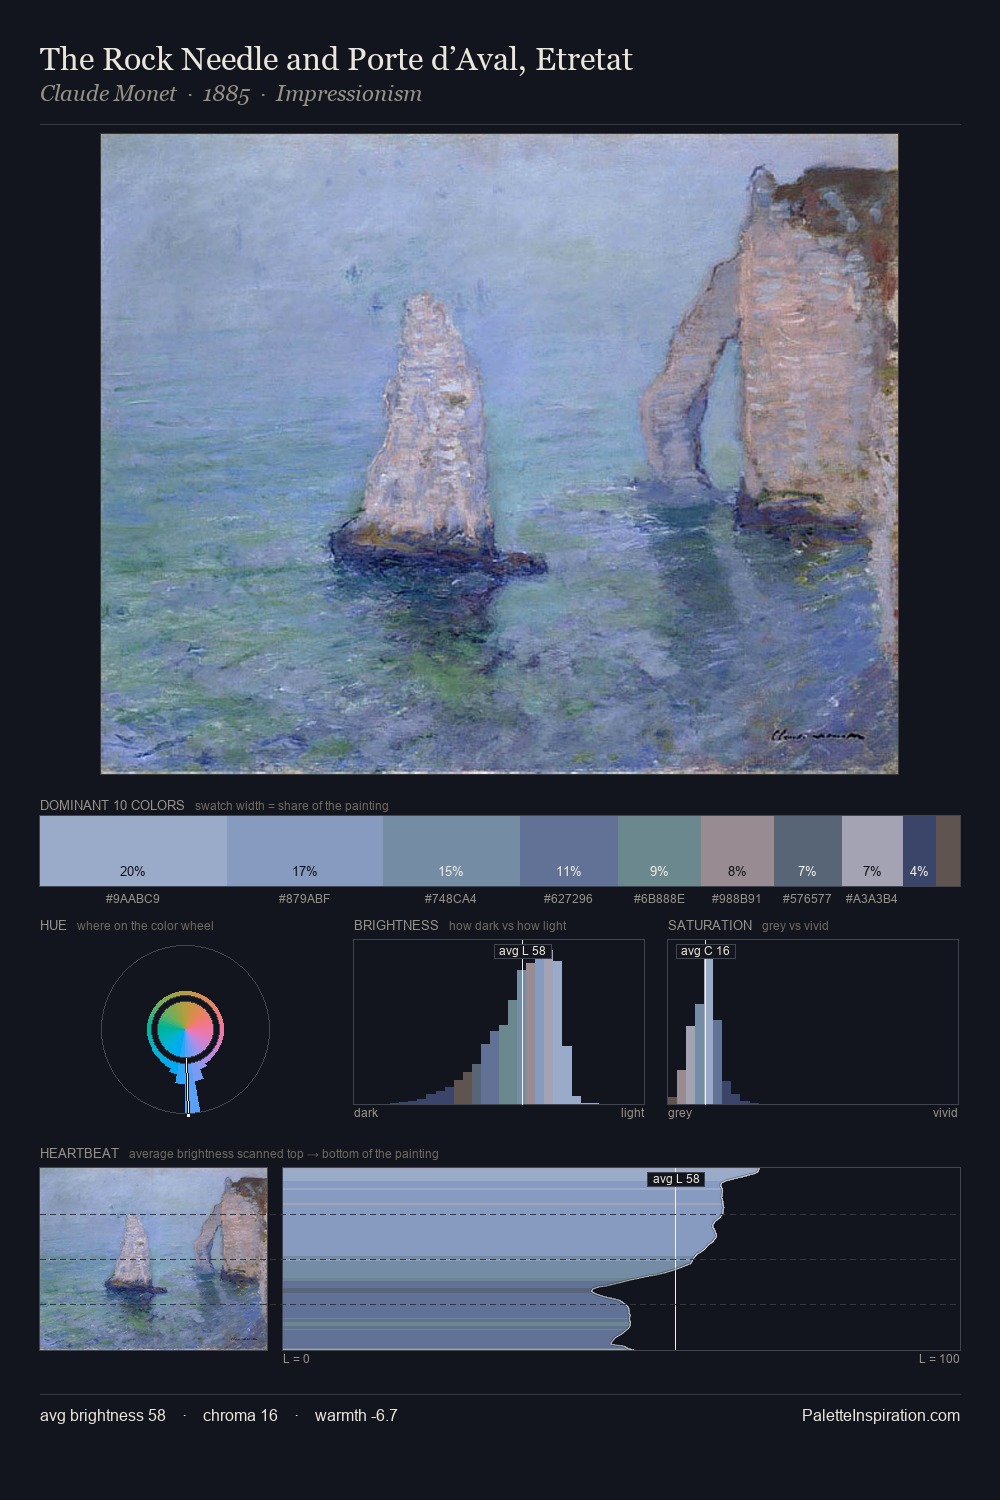The height and width of the screenshot is (1500, 1000).
Task: Click the hue color wheel
Action: pos(185,1029)
